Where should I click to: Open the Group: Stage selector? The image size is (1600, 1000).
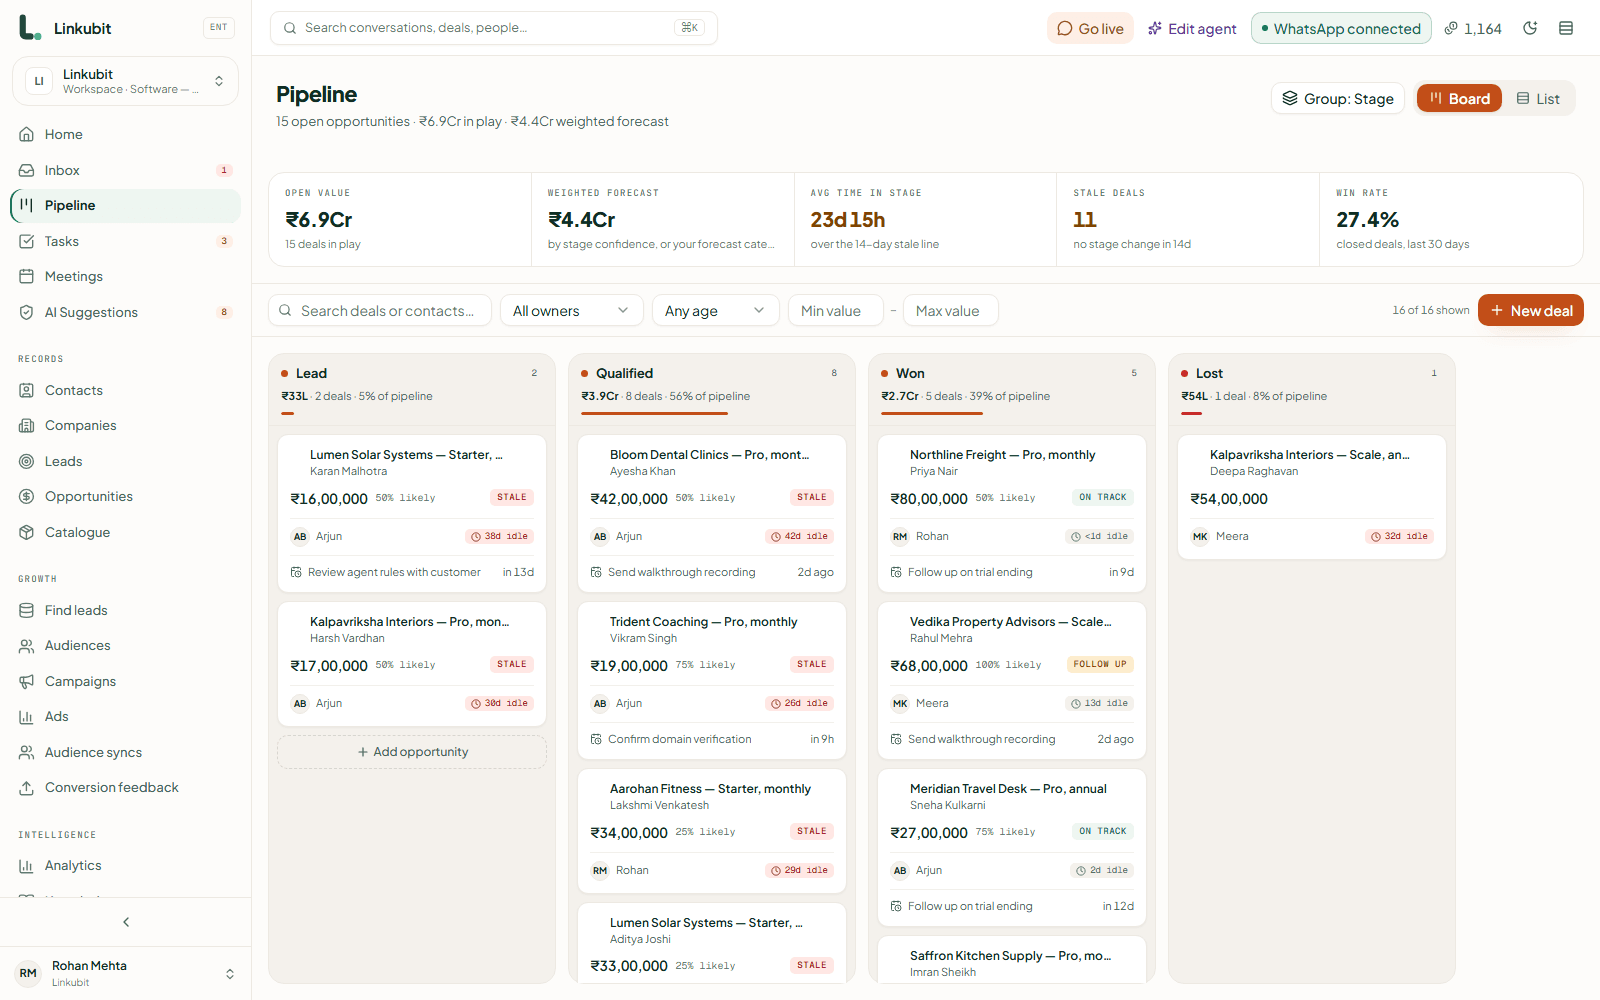[x=1338, y=98]
